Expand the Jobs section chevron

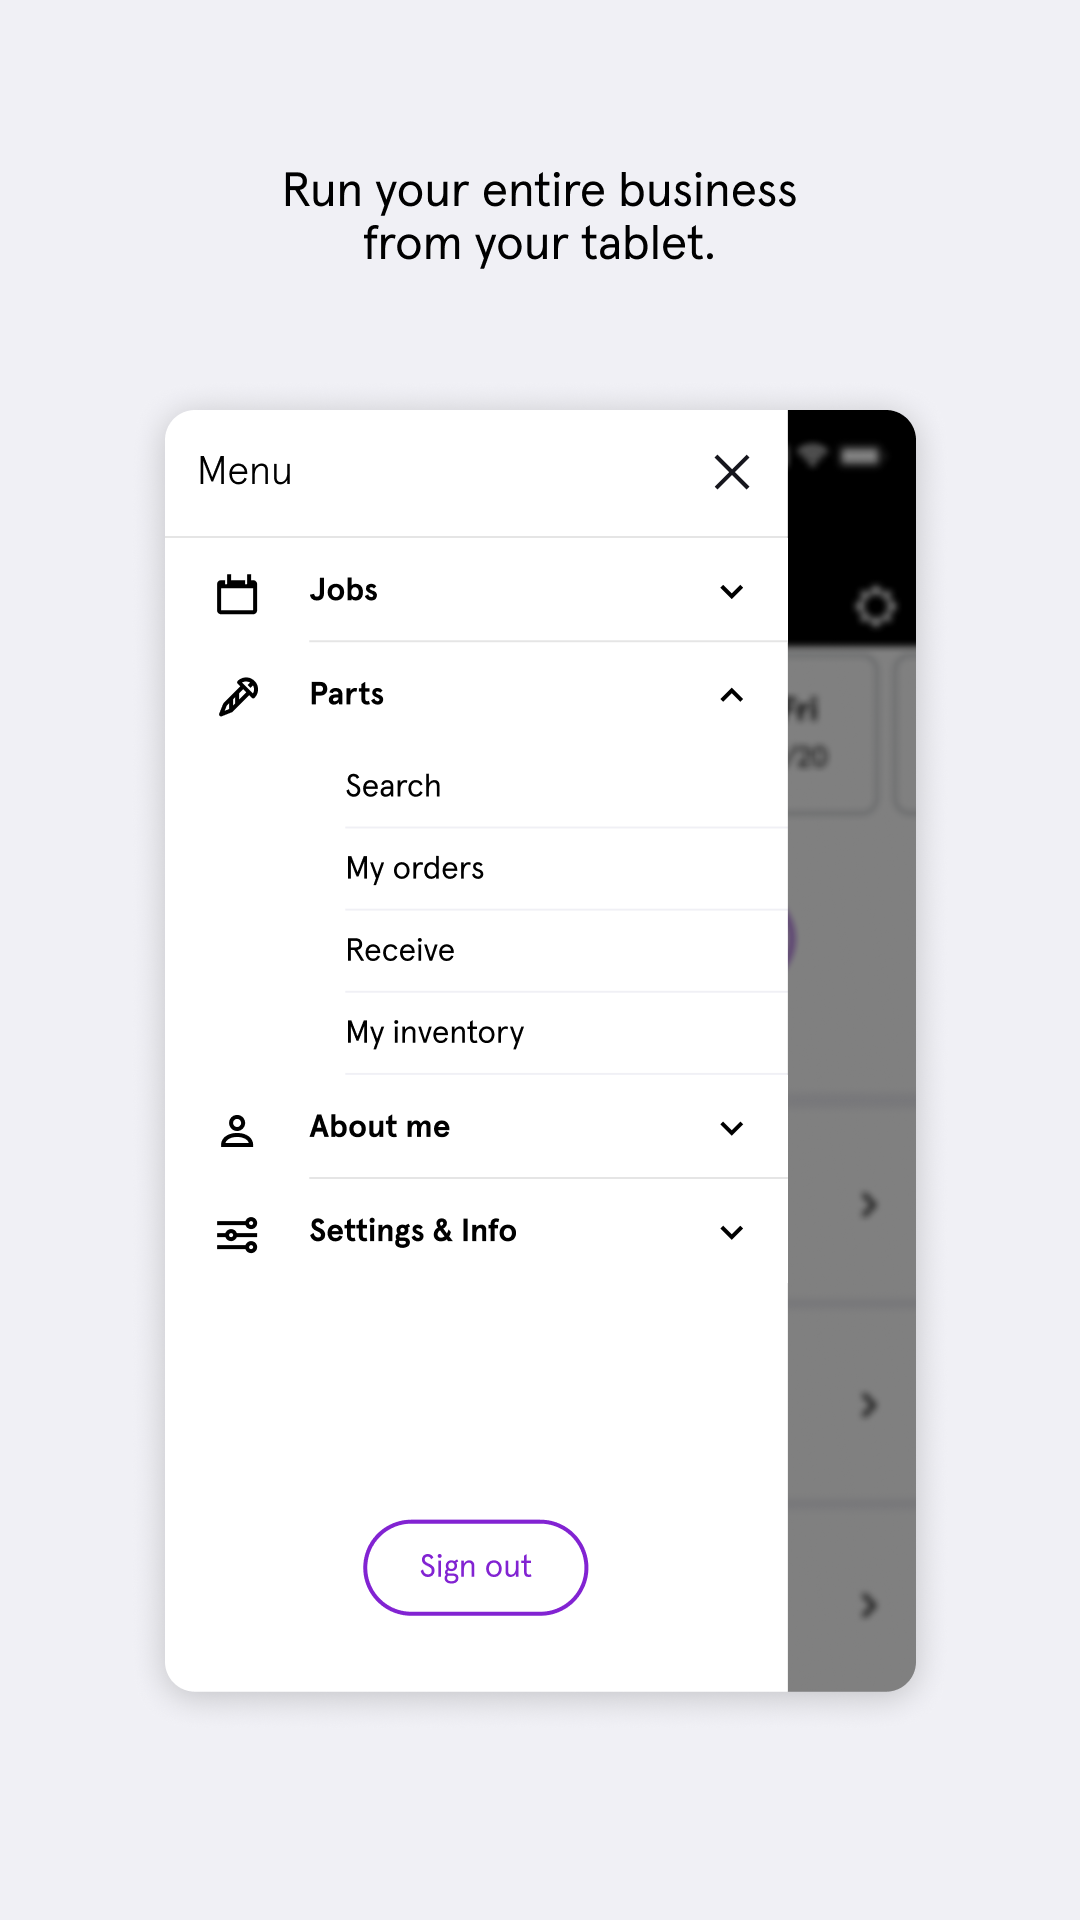point(732,591)
